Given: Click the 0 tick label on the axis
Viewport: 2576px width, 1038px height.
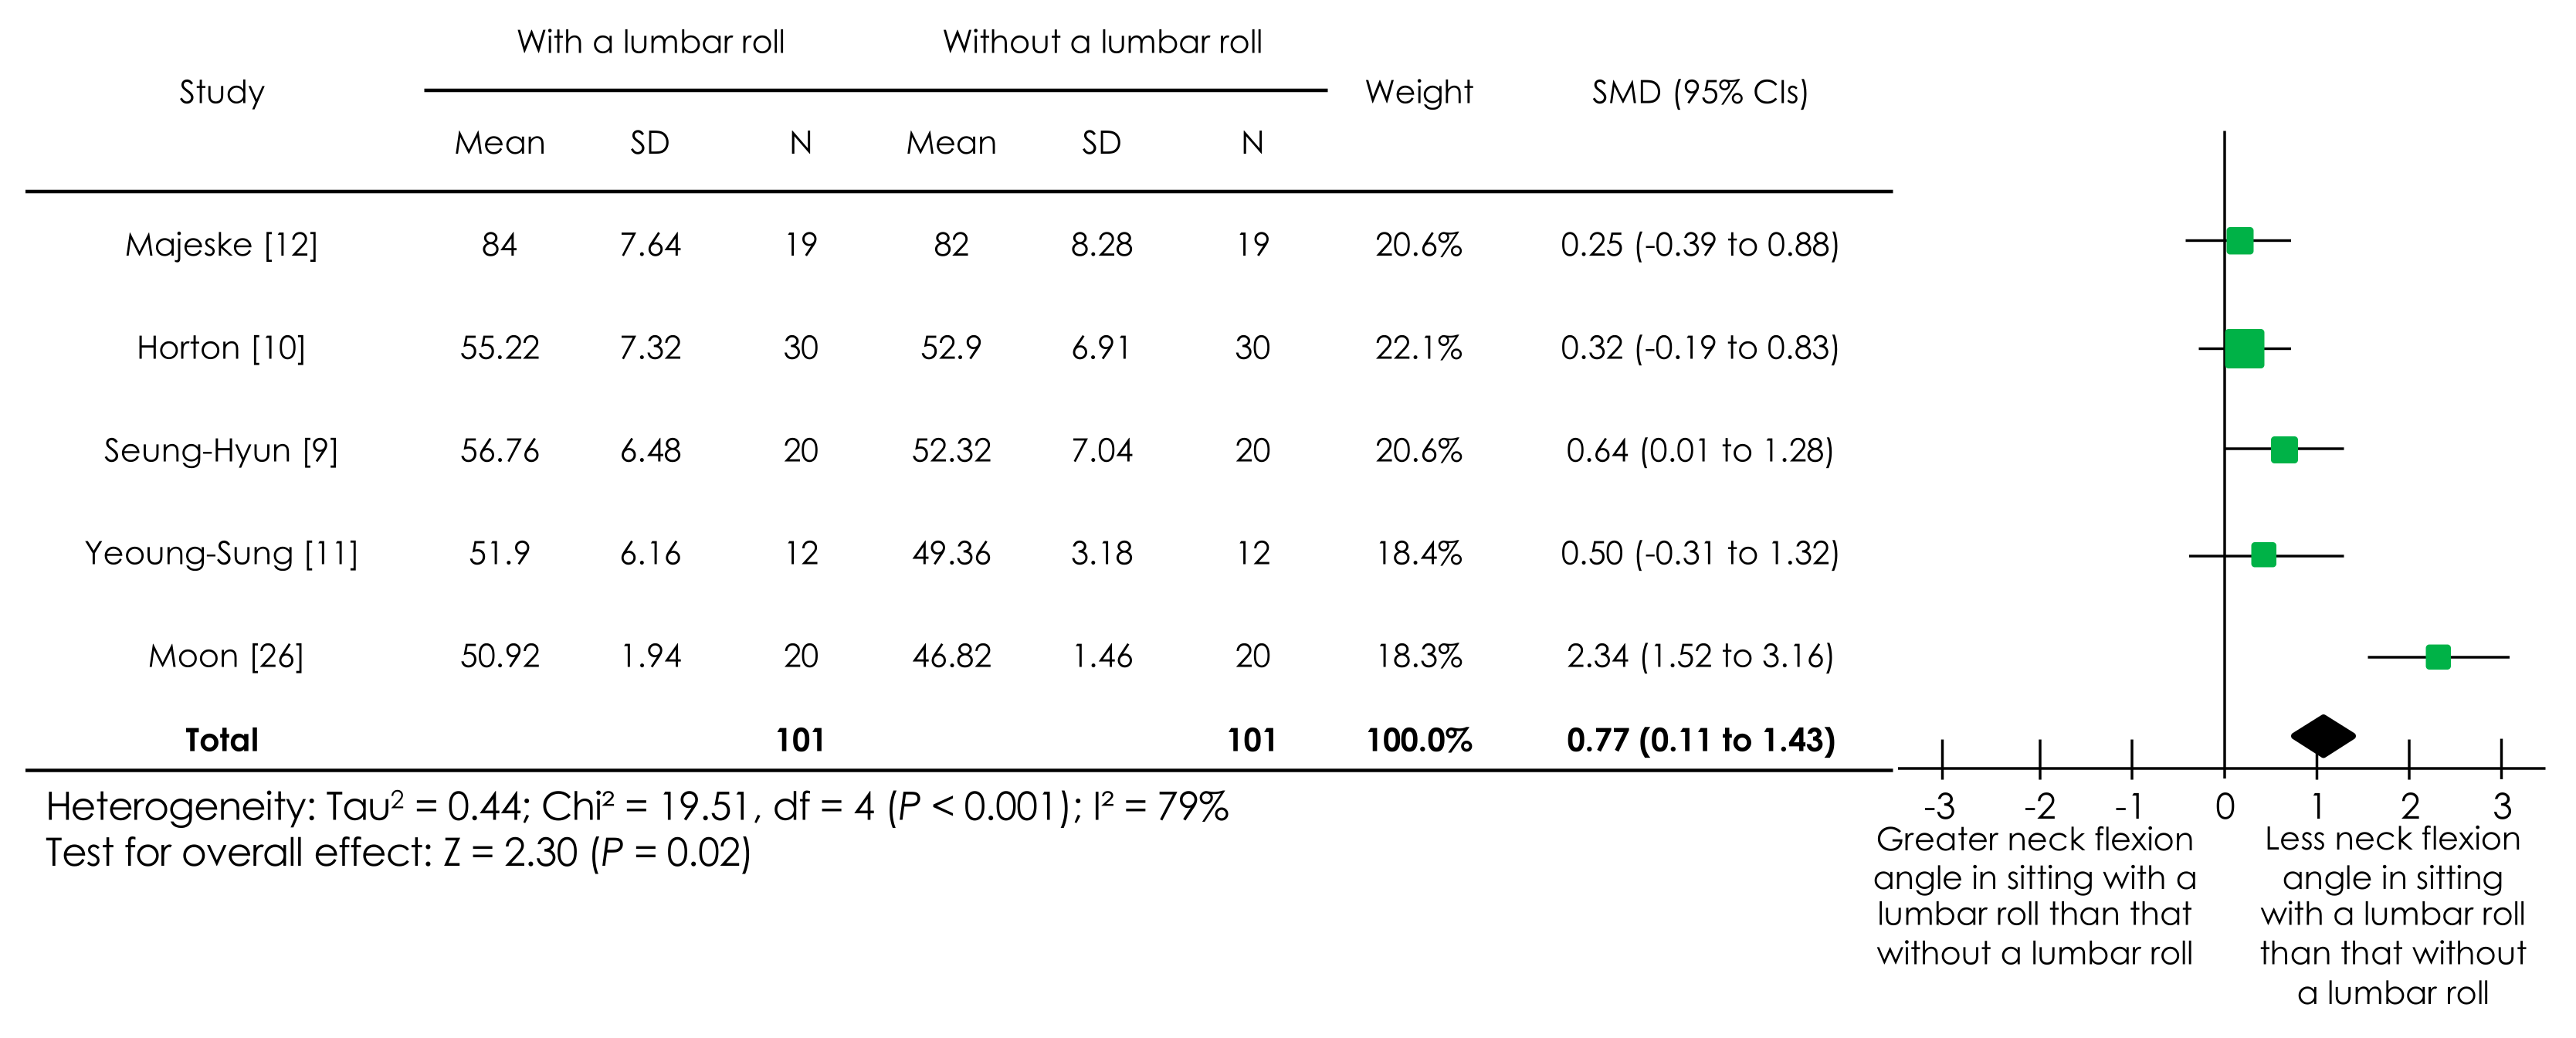Looking at the screenshot, I should tap(2224, 806).
